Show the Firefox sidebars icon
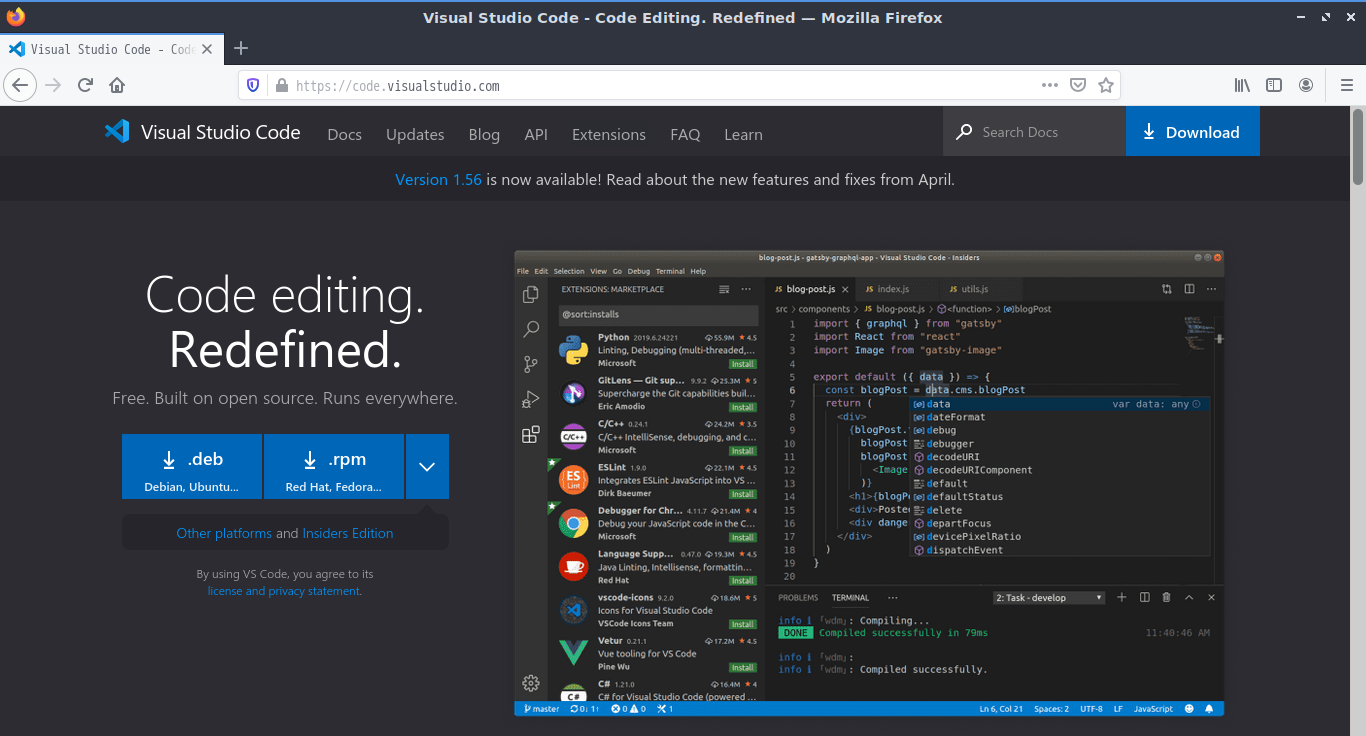 pos(1274,86)
